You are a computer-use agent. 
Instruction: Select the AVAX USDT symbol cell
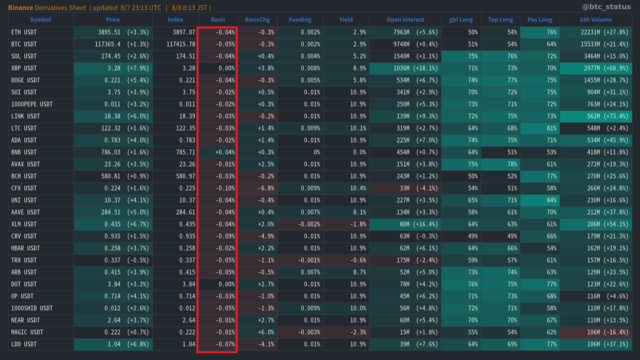point(41,164)
